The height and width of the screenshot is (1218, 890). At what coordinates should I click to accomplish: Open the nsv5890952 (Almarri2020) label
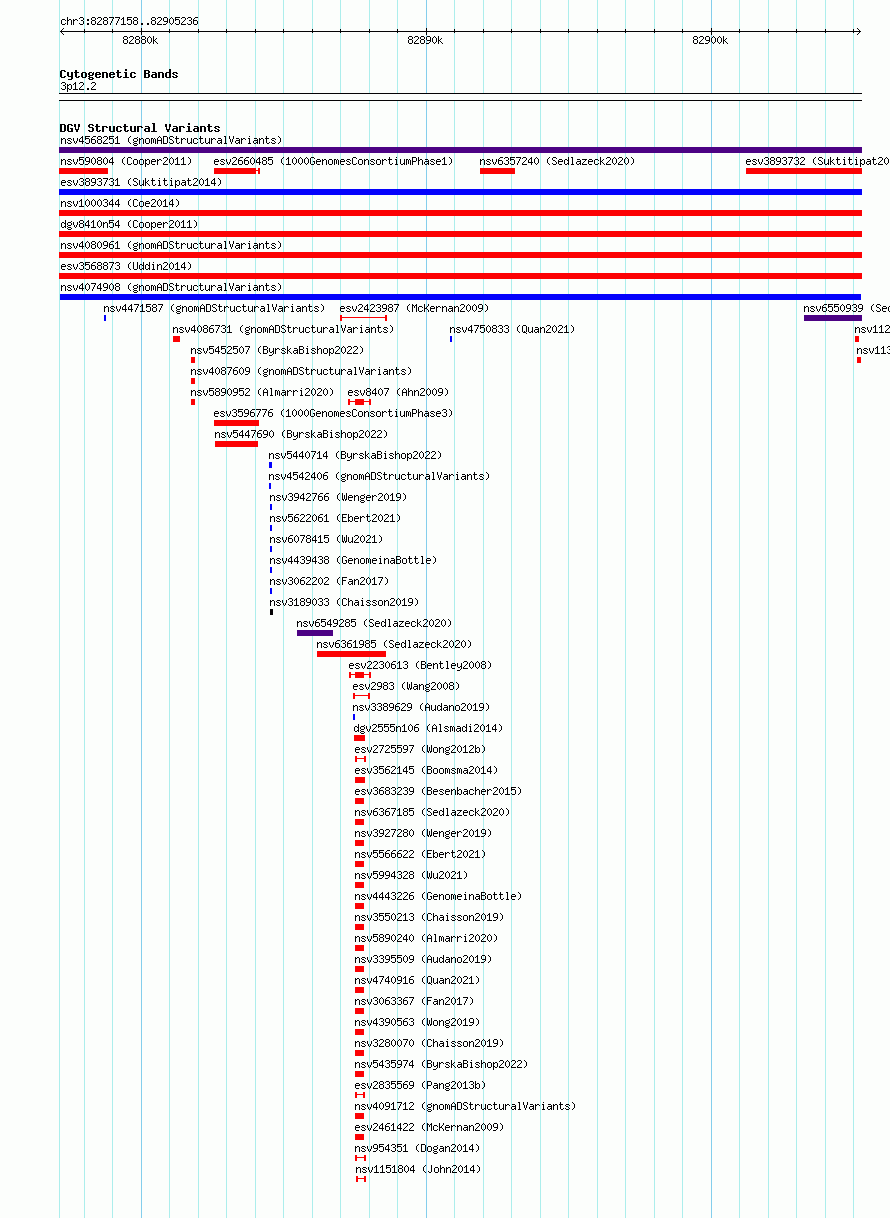click(x=262, y=392)
